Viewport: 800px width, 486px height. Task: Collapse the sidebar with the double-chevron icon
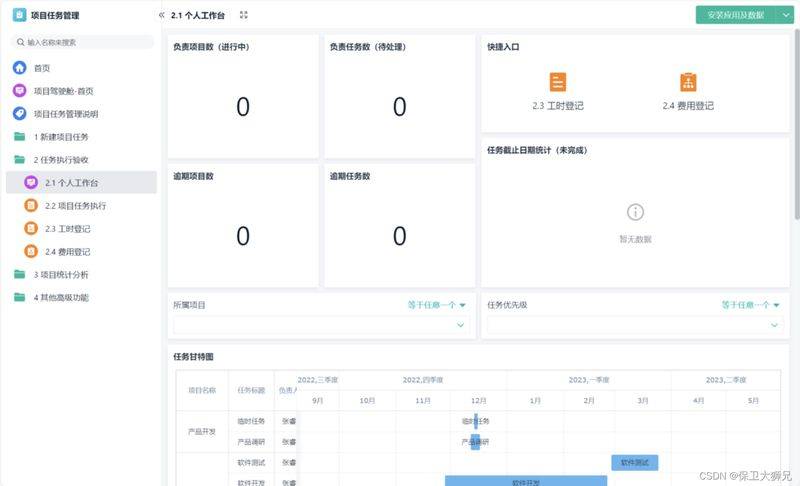162,15
